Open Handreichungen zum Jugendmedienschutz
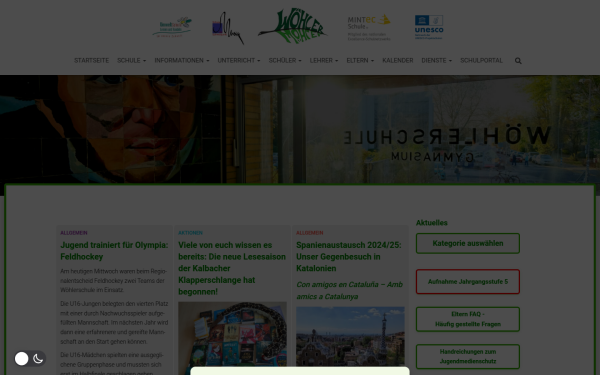Screen dimensions: 600x375 click(x=468, y=357)
